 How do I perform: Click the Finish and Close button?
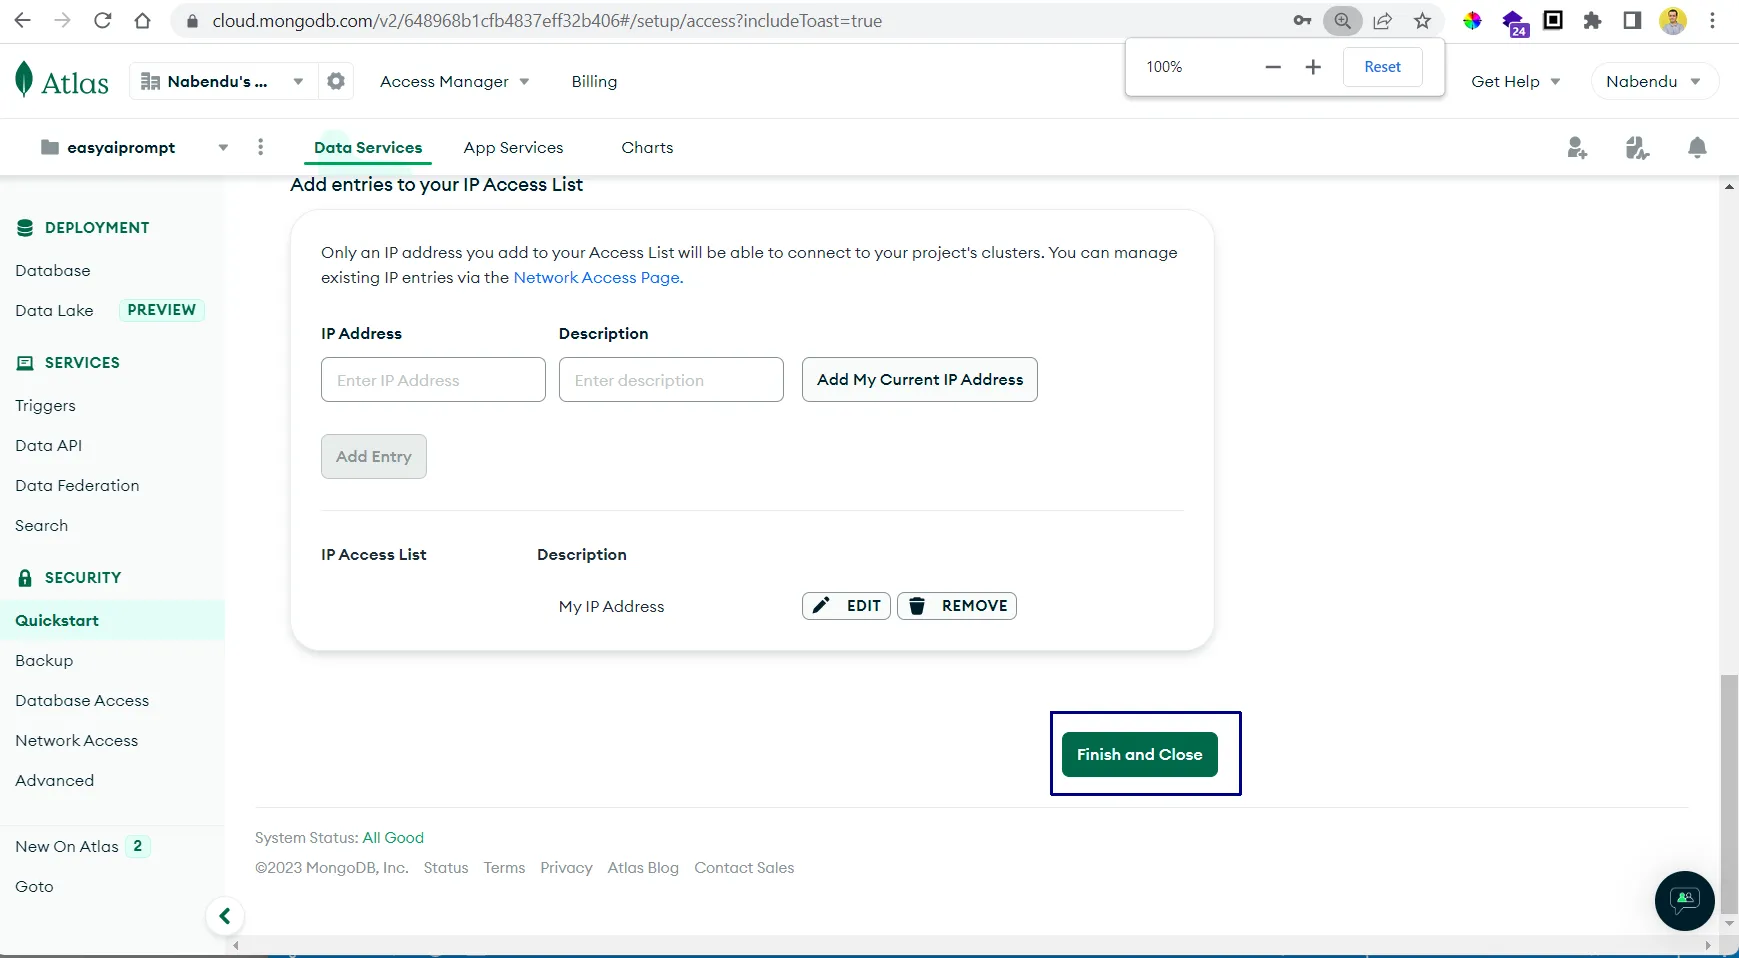[1139, 754]
